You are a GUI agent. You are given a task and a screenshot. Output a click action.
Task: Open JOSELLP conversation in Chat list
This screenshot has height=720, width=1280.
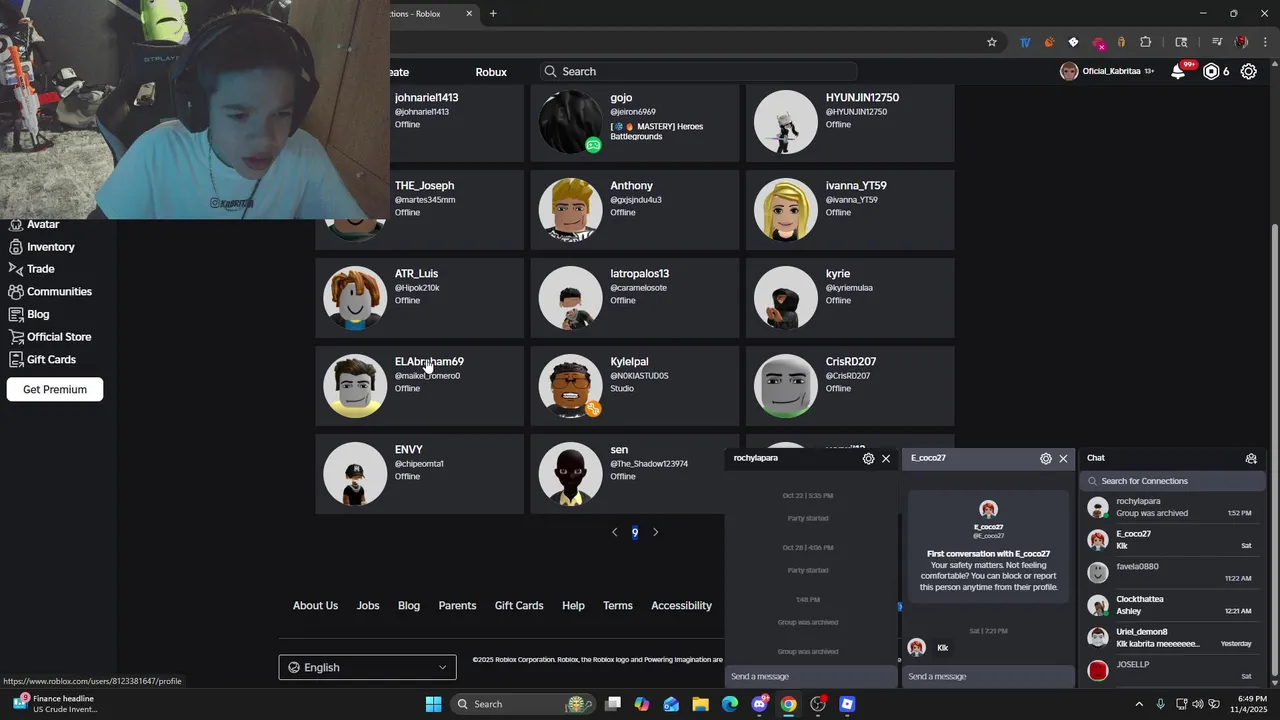(x=1170, y=670)
